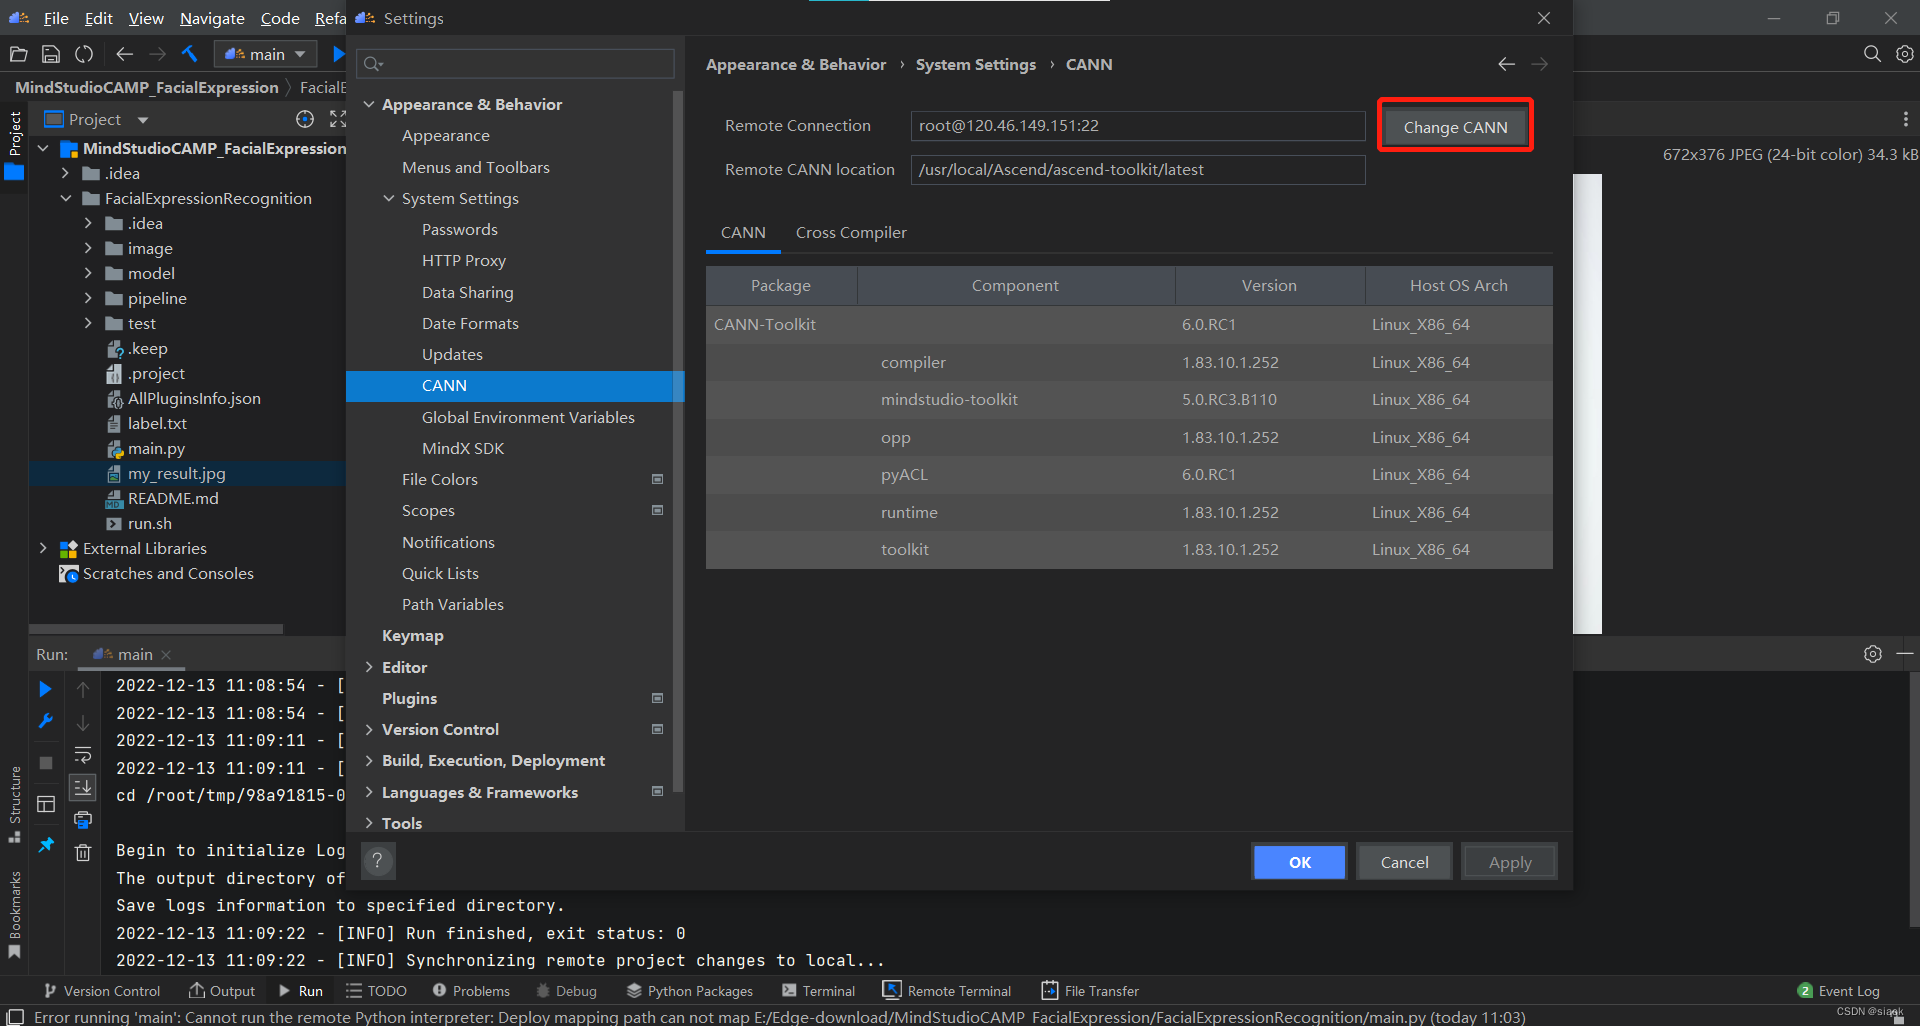Click the horizontal scrollbar below the project tree
The width and height of the screenshot is (1920, 1026).
[x=155, y=628]
